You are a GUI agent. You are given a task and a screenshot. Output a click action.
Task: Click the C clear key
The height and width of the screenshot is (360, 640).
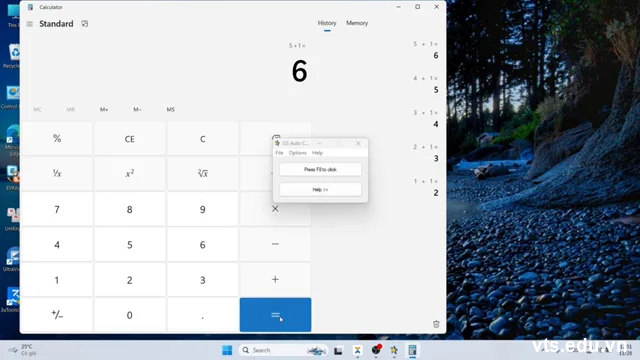coord(202,139)
